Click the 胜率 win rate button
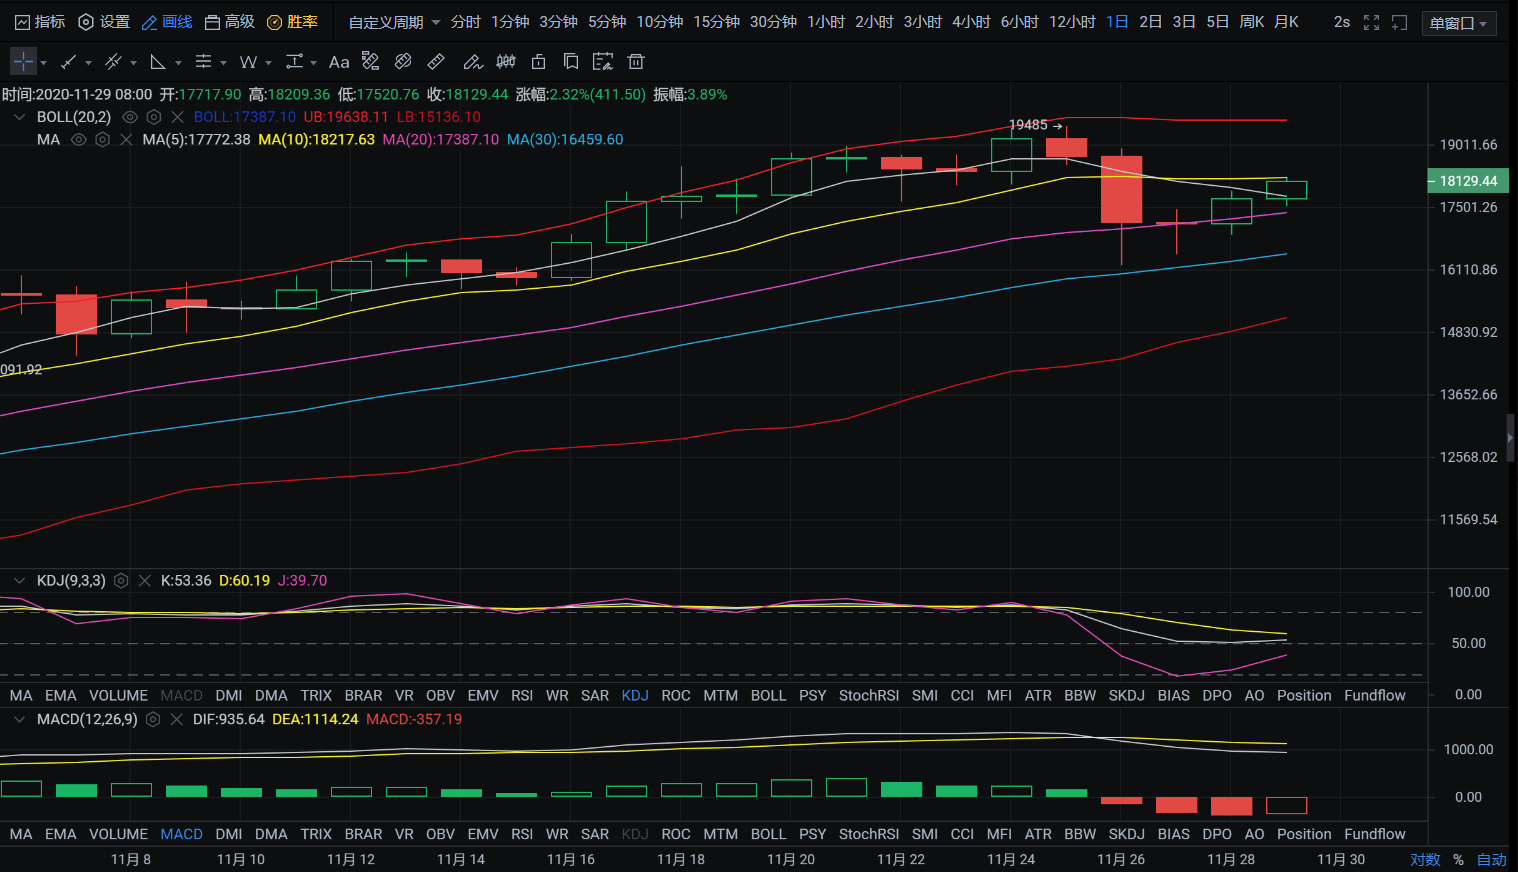 pos(292,22)
